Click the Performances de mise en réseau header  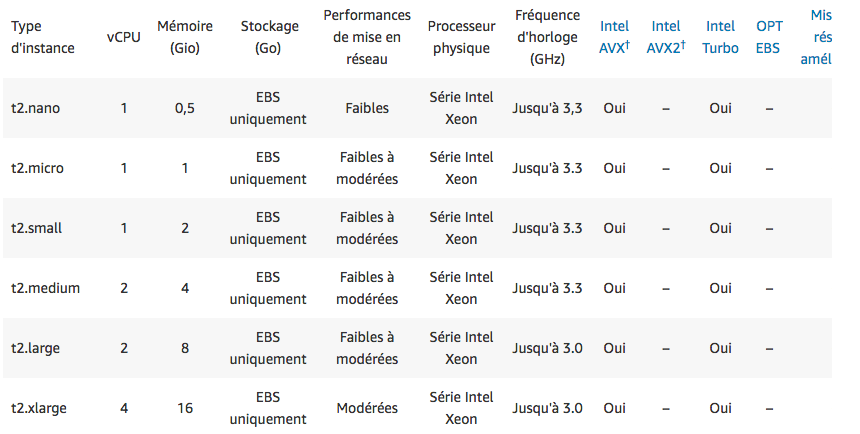click(367, 37)
